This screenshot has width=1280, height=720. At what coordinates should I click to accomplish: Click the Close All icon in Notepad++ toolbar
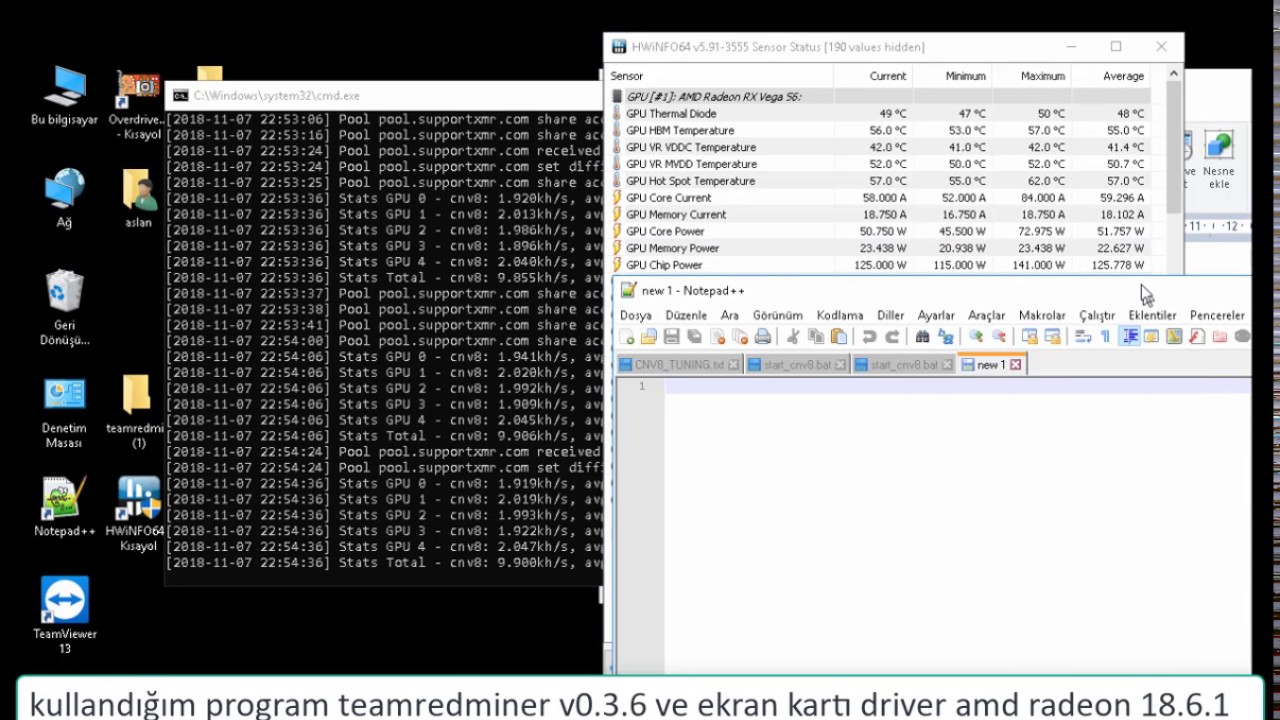[740, 337]
